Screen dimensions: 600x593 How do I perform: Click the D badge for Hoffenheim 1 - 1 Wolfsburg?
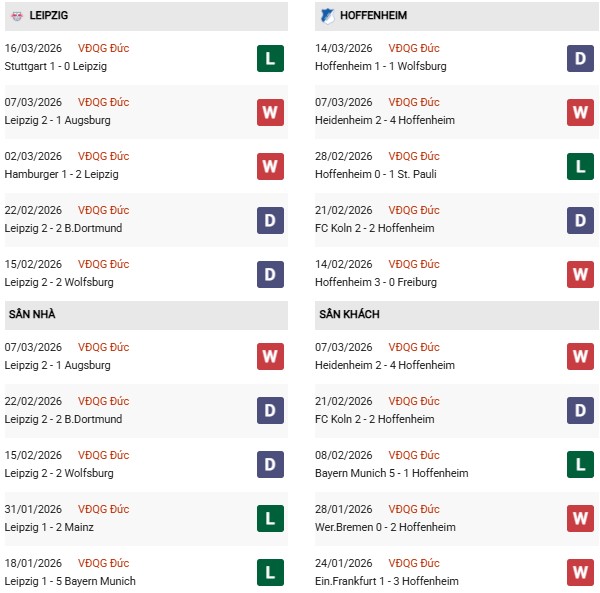581,58
